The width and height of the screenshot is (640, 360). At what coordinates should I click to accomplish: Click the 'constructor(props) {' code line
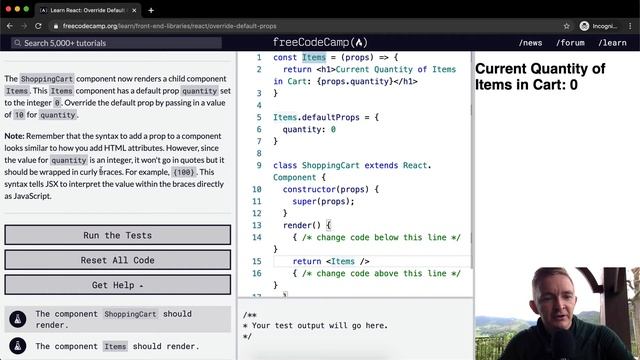(331, 189)
